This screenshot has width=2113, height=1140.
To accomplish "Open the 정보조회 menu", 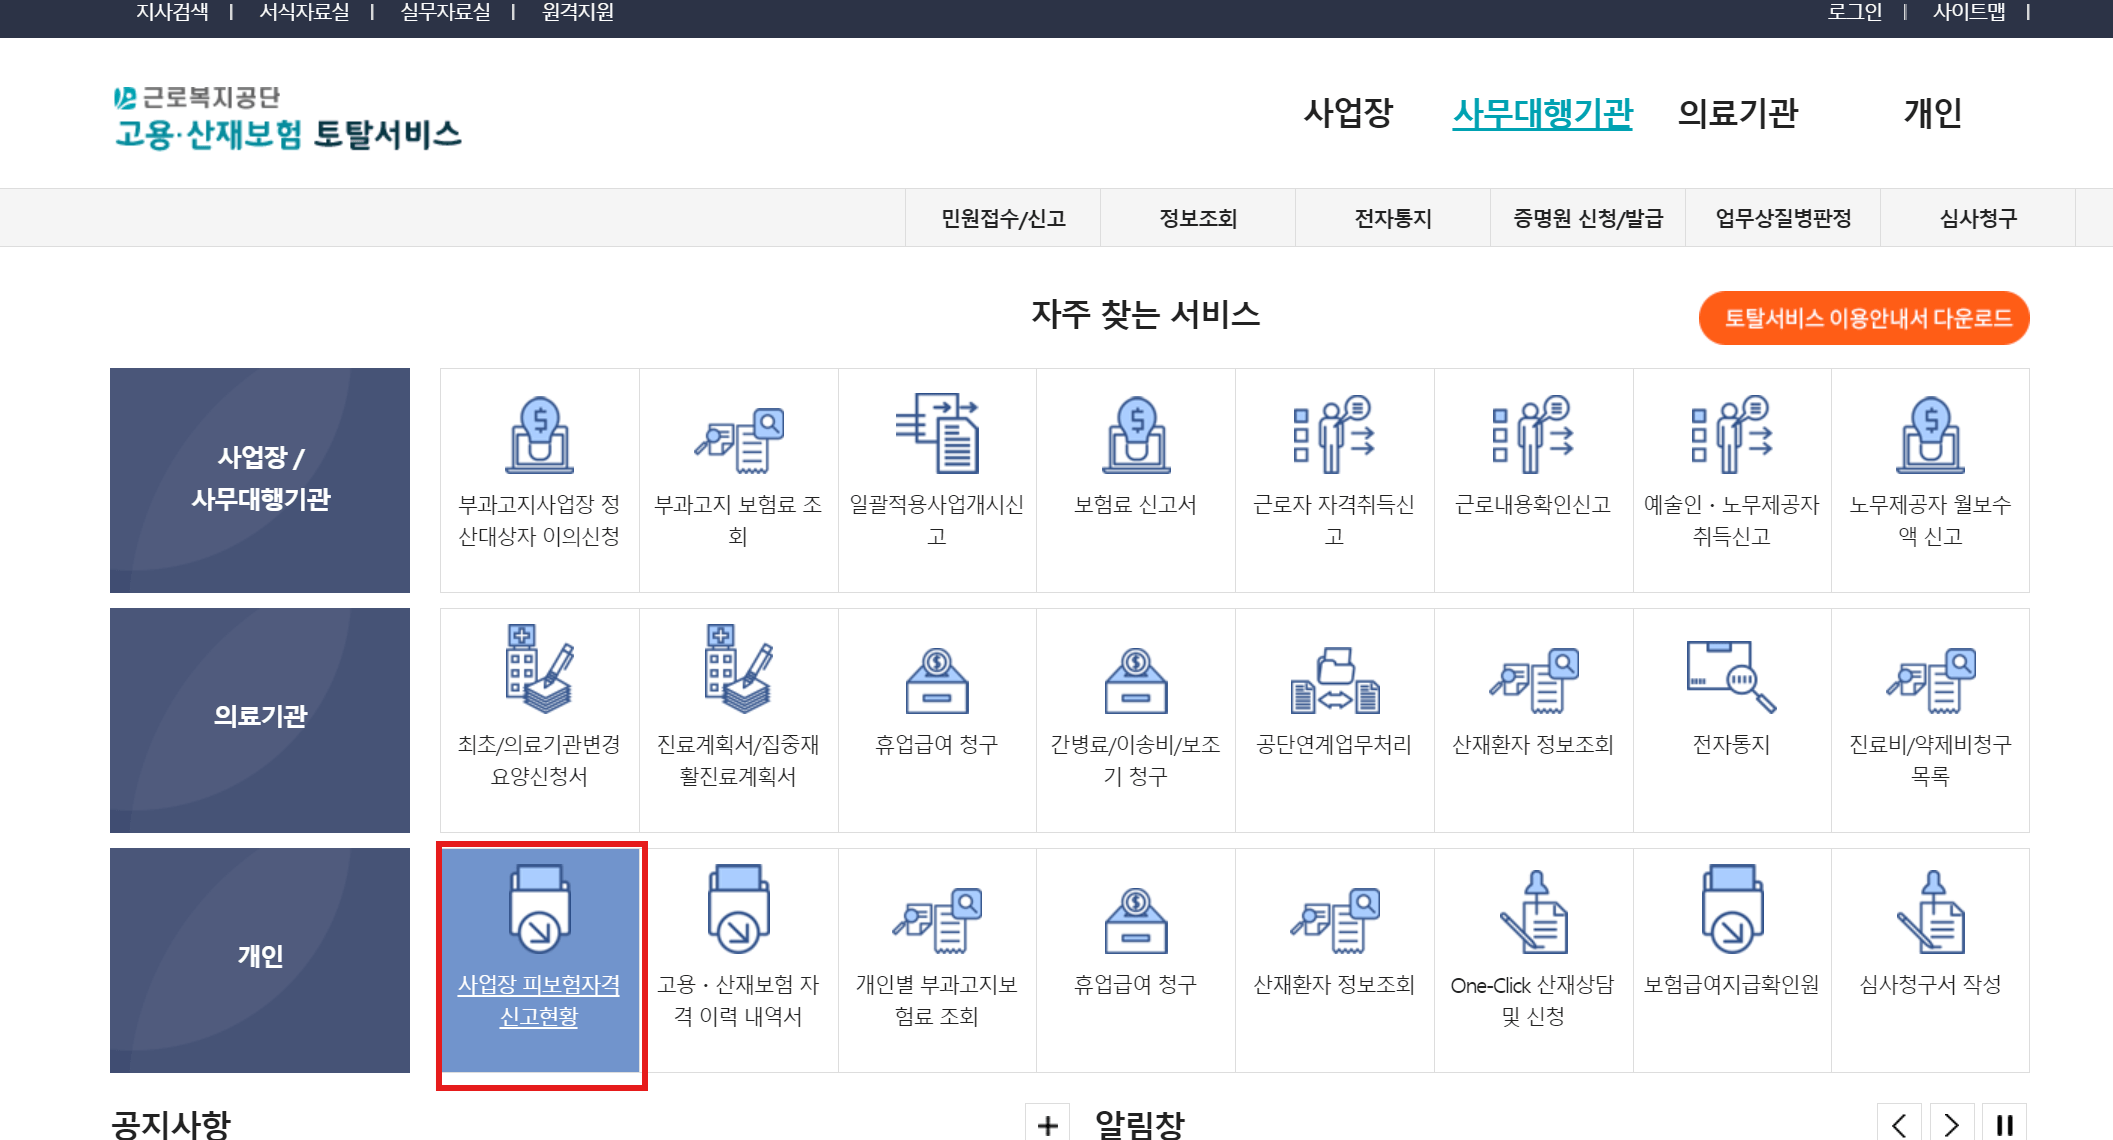I will point(1196,217).
